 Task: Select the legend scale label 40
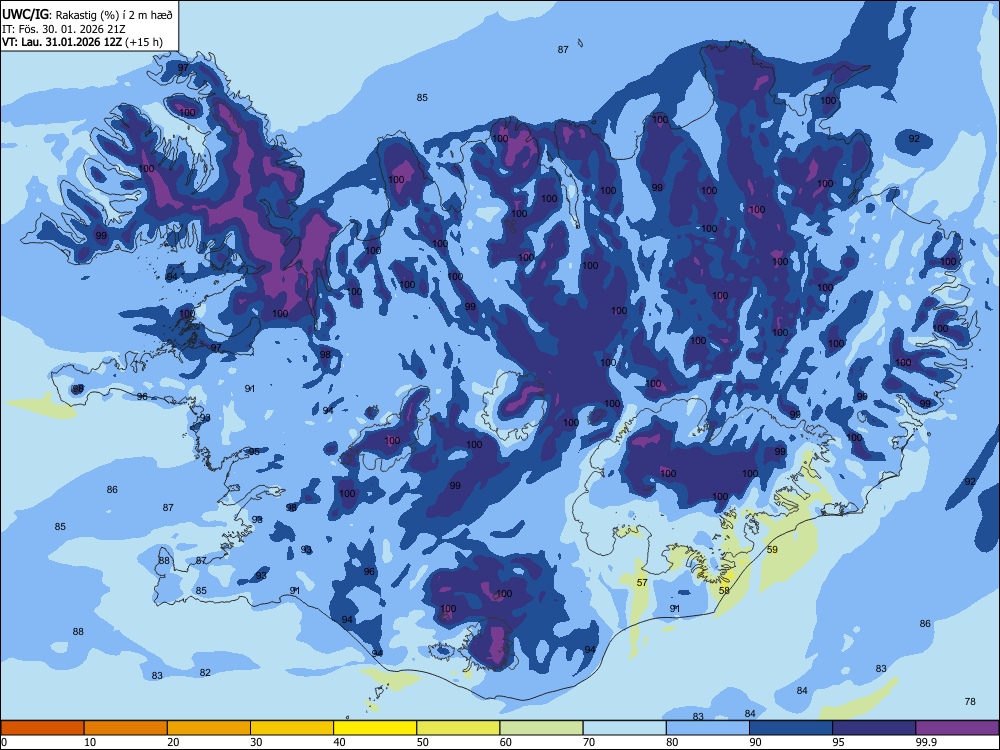click(x=340, y=742)
